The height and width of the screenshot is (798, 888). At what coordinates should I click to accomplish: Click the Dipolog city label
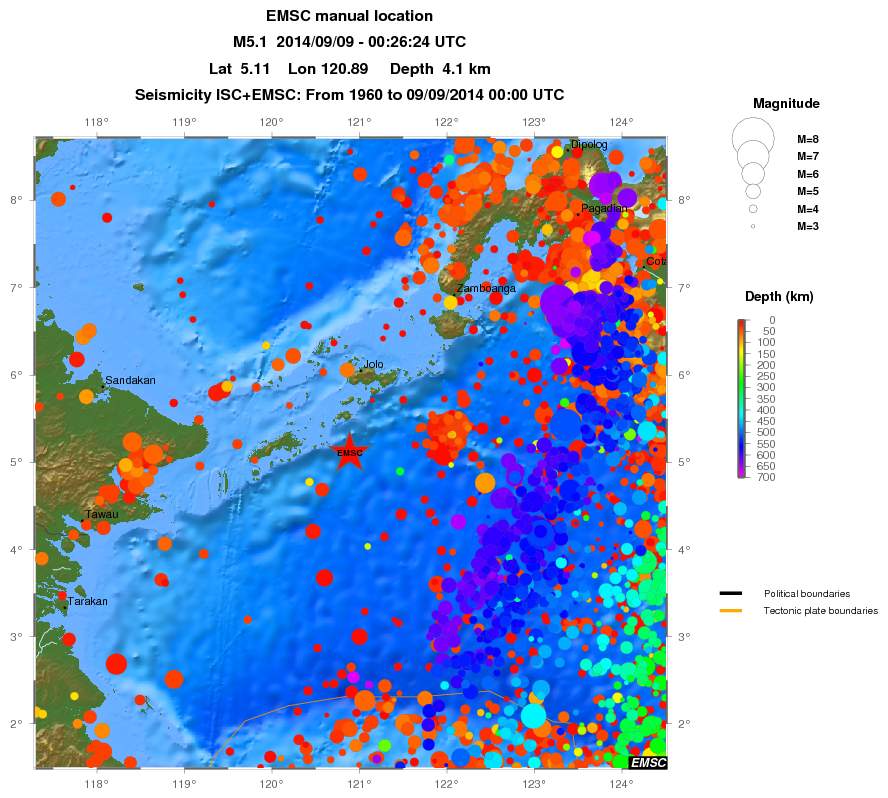click(x=589, y=144)
